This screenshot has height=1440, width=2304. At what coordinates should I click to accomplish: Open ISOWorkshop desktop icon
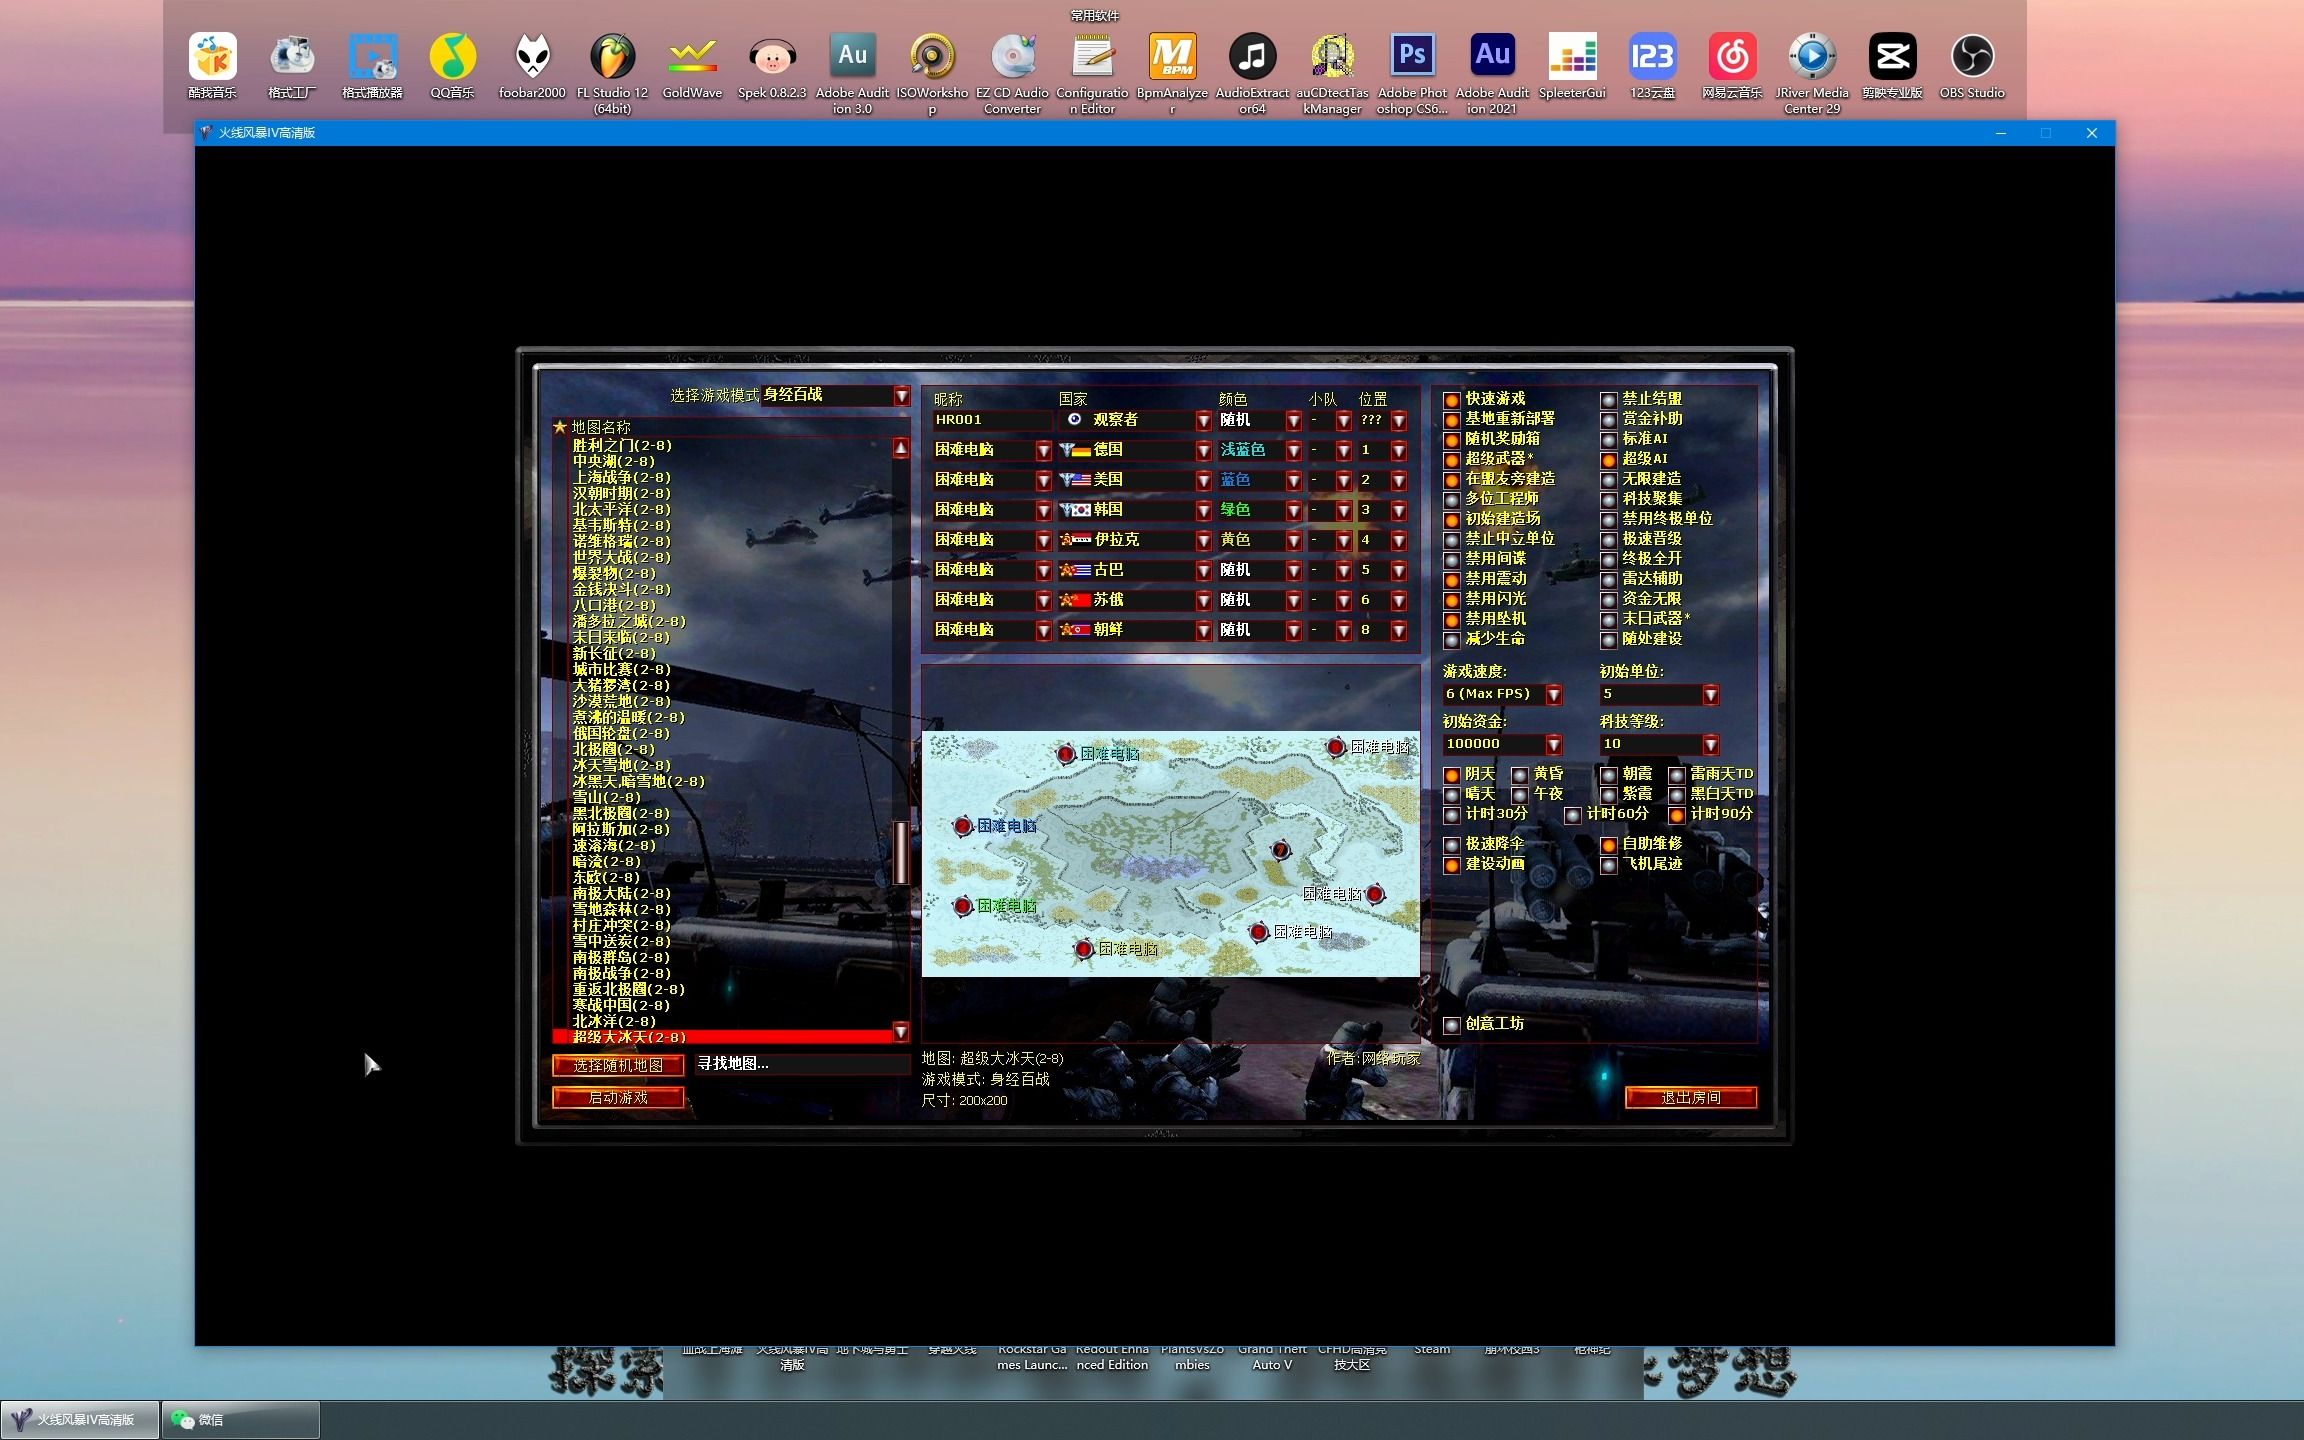932,73
